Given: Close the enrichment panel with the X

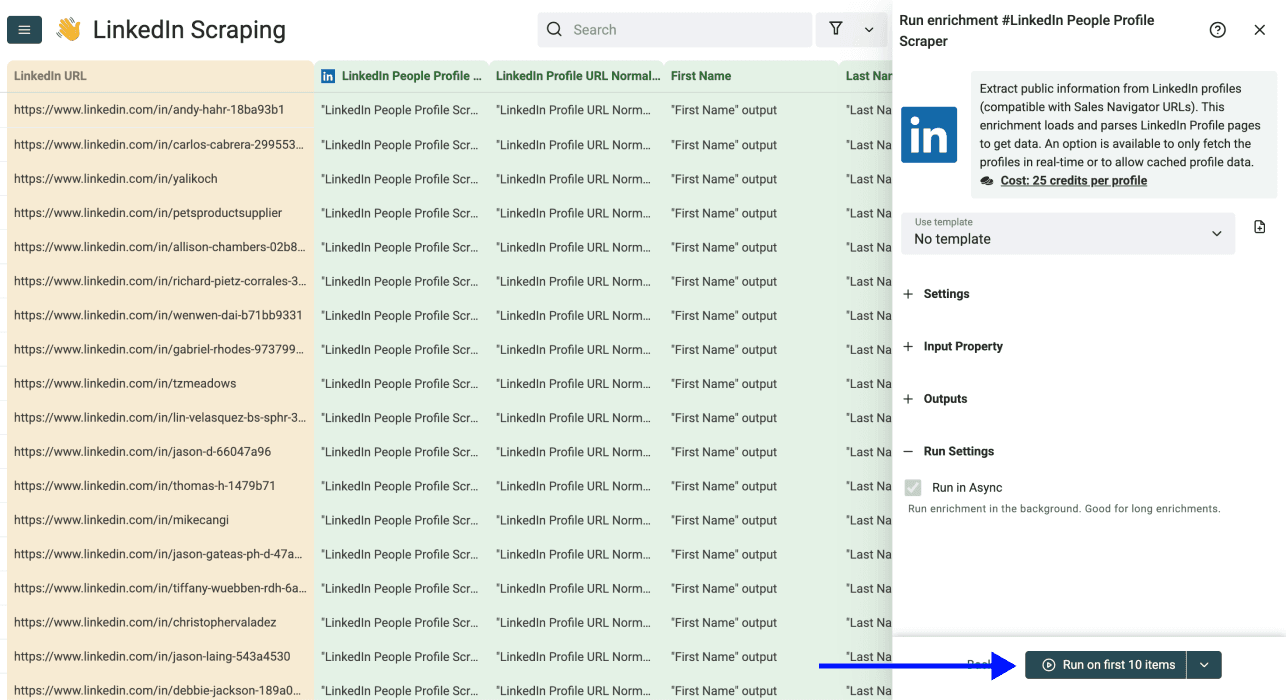Looking at the screenshot, I should tap(1259, 30).
